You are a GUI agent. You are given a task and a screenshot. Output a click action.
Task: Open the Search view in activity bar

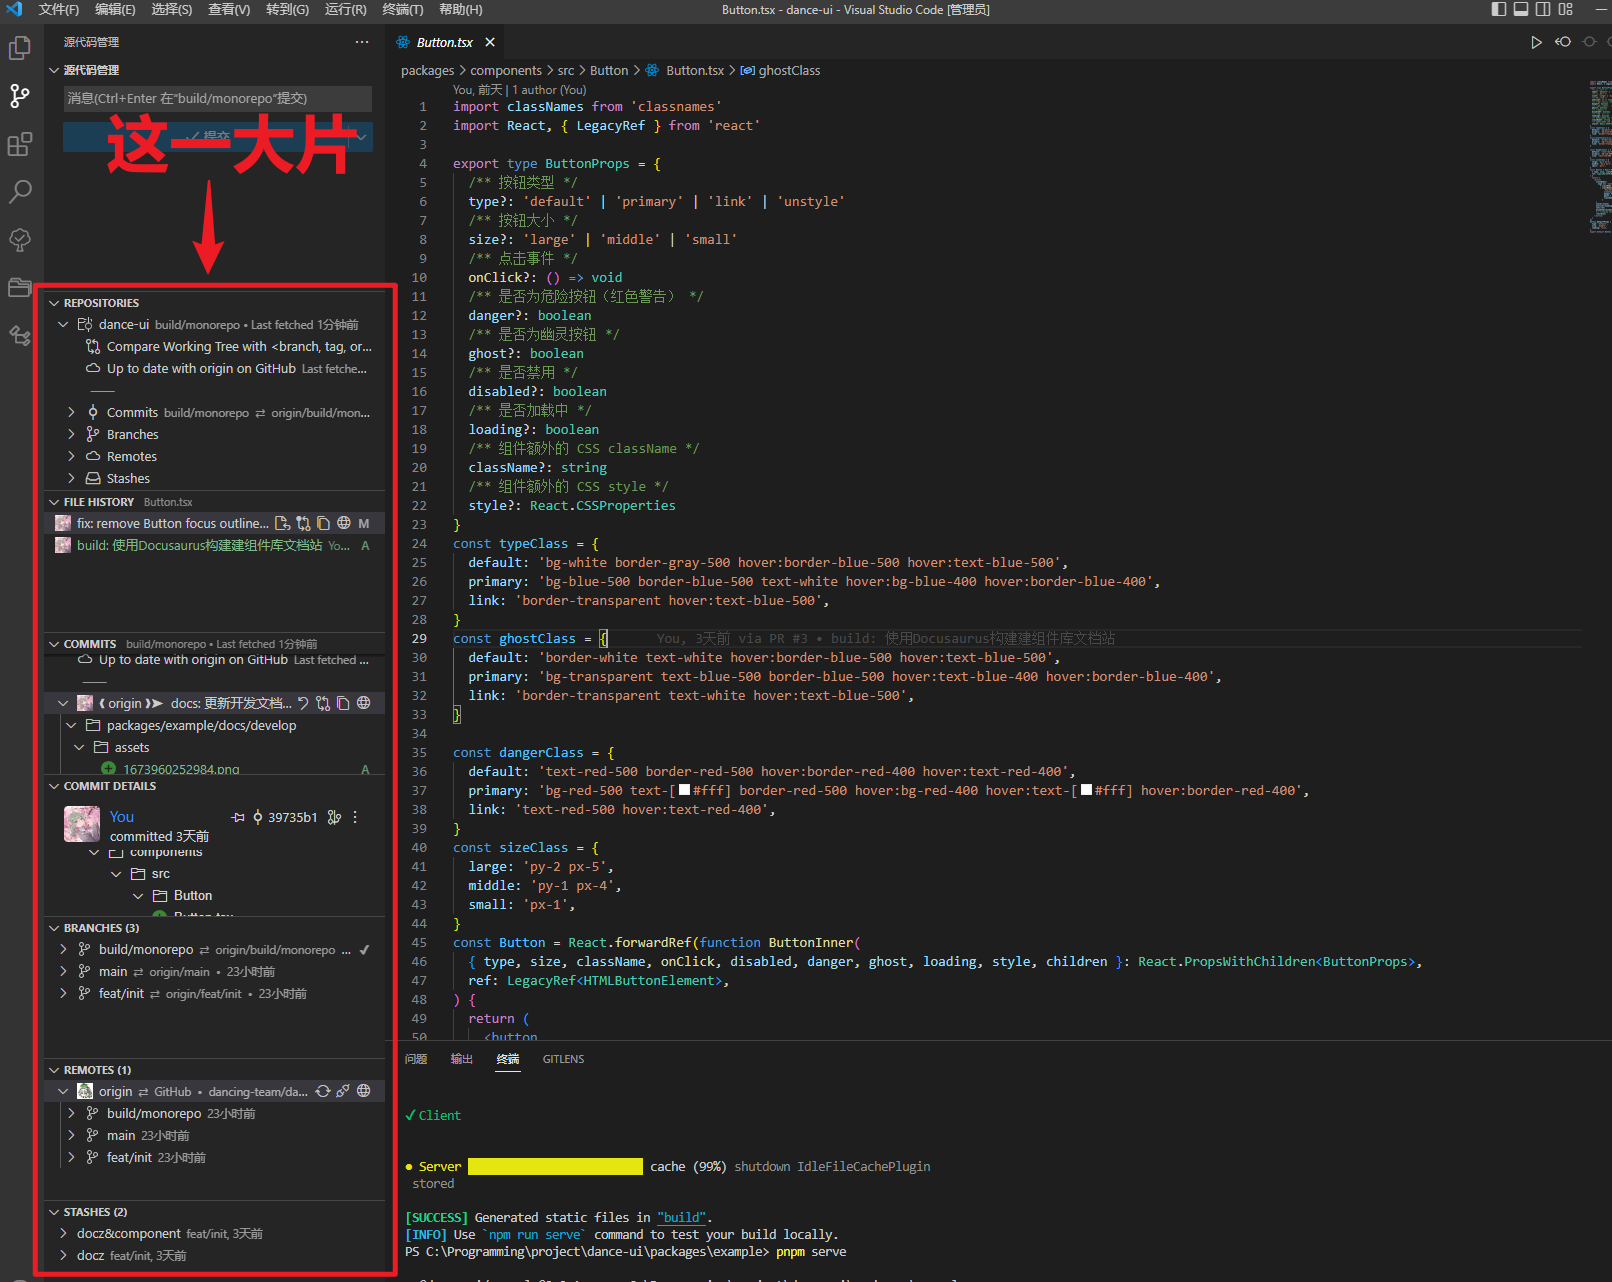coord(20,190)
